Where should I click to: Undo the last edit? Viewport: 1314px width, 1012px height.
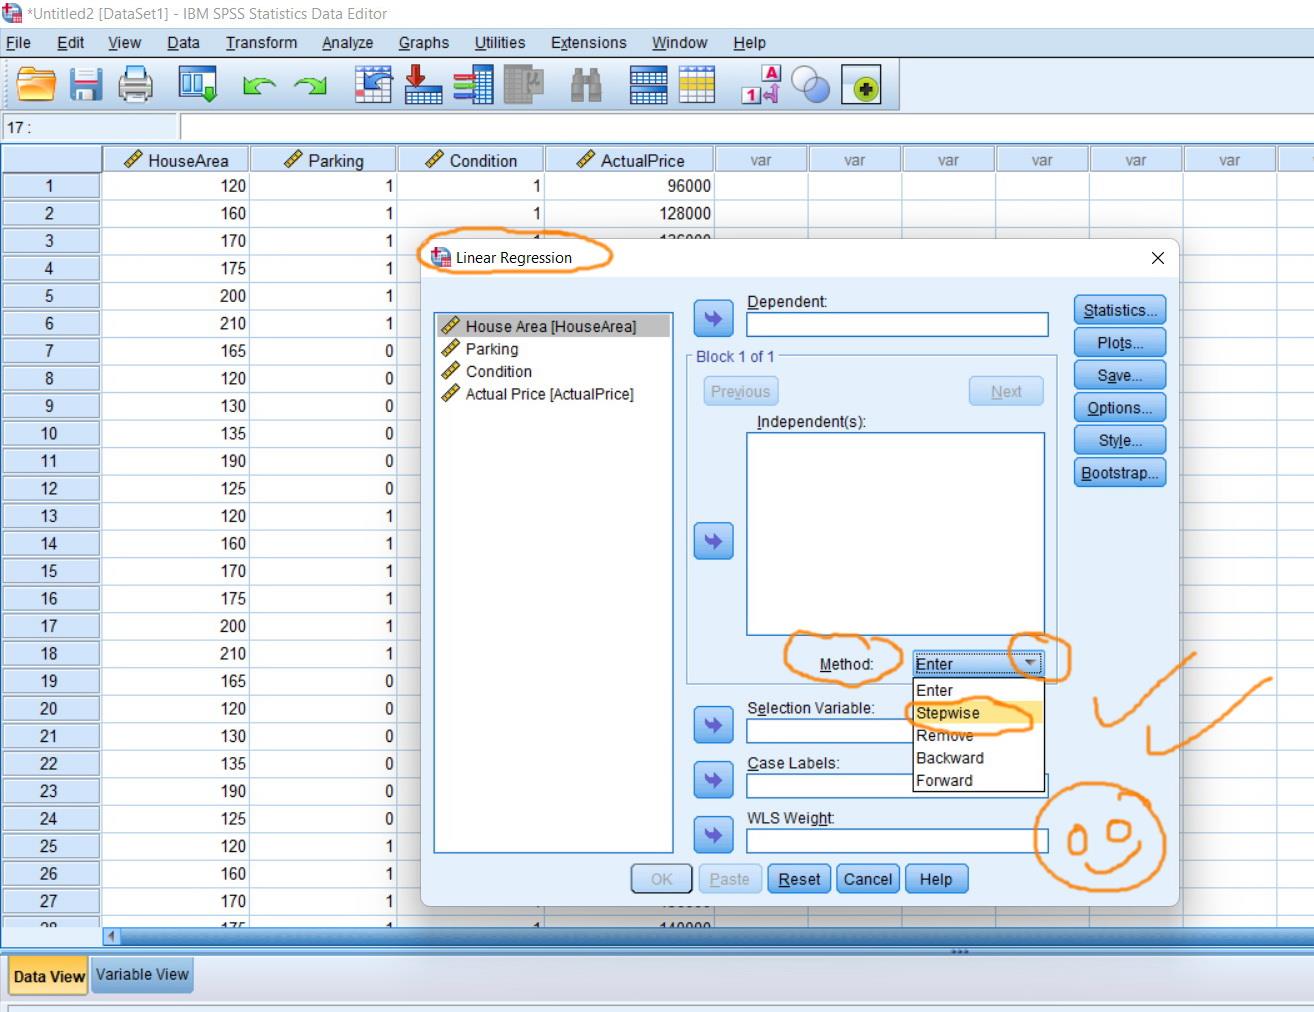(x=259, y=85)
